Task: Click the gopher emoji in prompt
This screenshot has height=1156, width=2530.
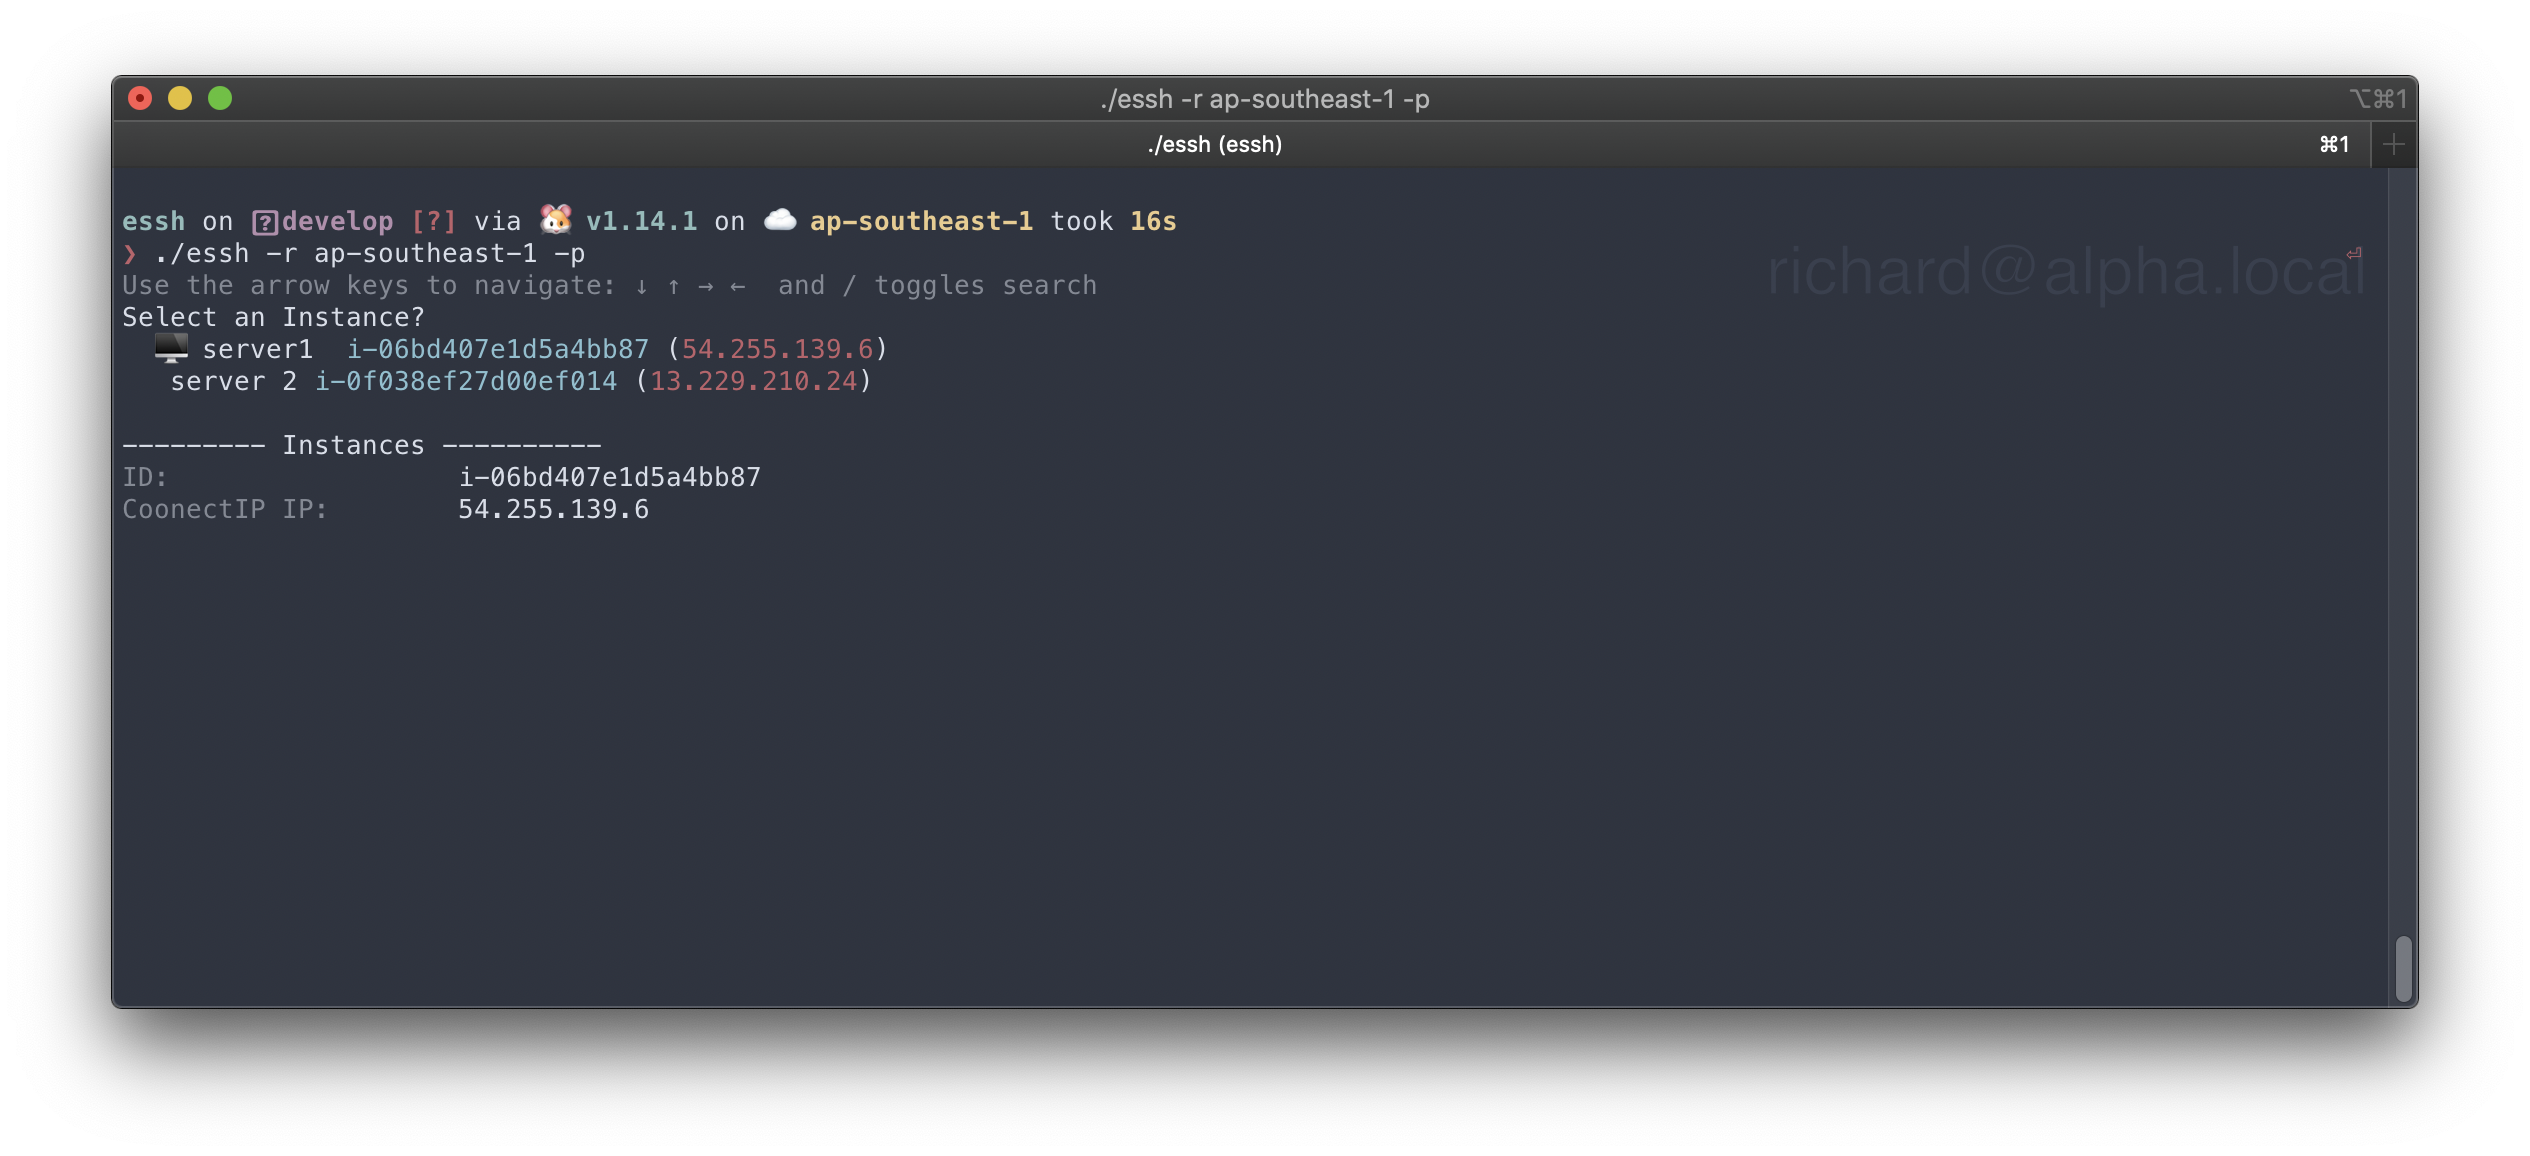Action: tap(556, 219)
